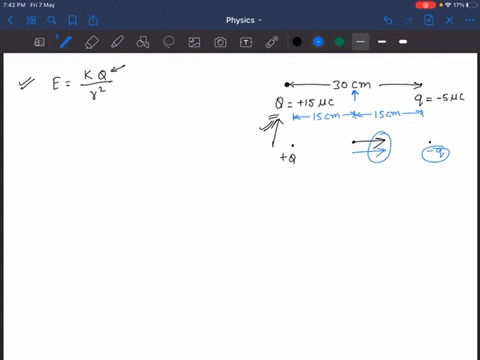Tap the Wi-Fi status icon
Image resolution: width=480 pixels, height=360 pixels.
(x=448, y=5)
